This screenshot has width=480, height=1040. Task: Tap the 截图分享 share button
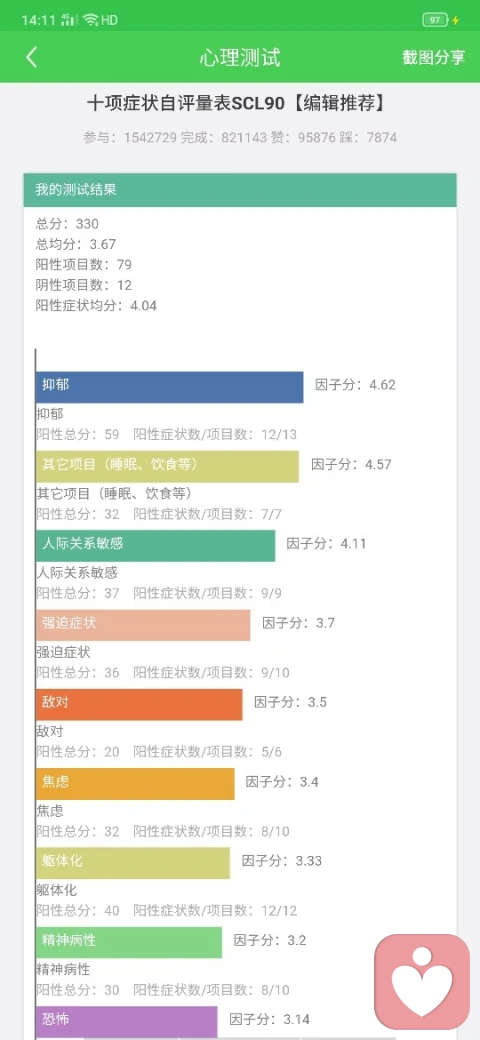click(434, 57)
